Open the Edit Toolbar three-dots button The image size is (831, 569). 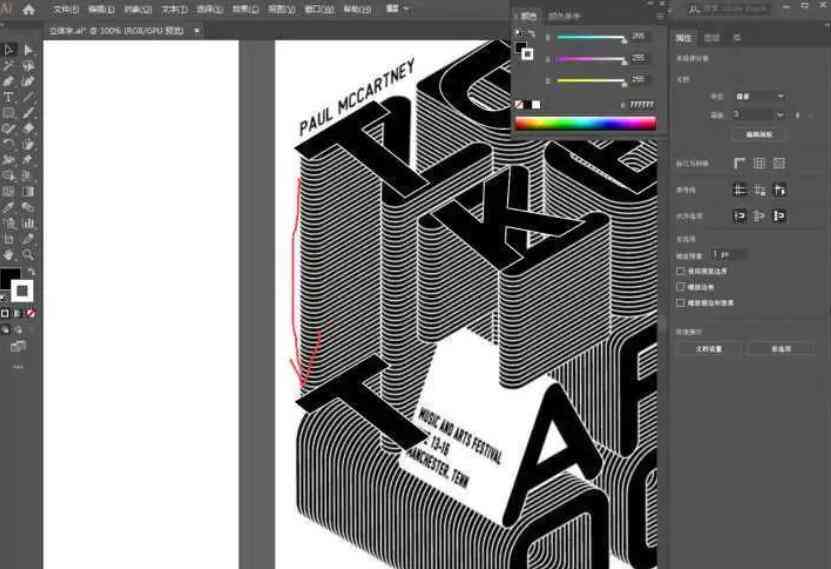coord(18,367)
